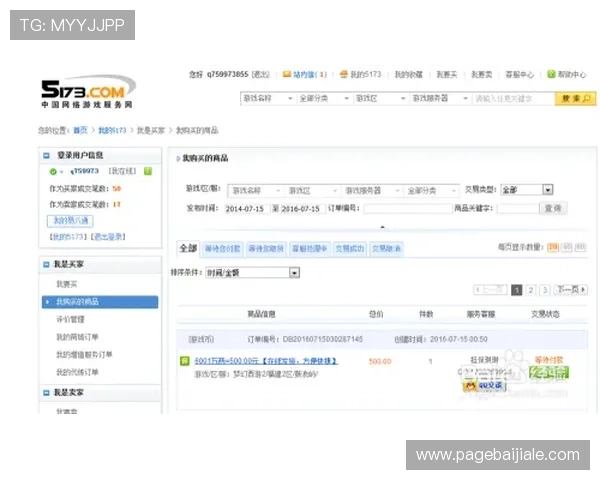
Task: Click the 查询 query button
Action: (553, 209)
